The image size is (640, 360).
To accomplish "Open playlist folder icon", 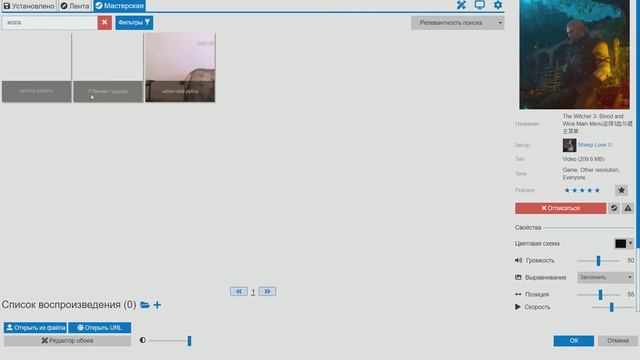I will pyautogui.click(x=145, y=305).
